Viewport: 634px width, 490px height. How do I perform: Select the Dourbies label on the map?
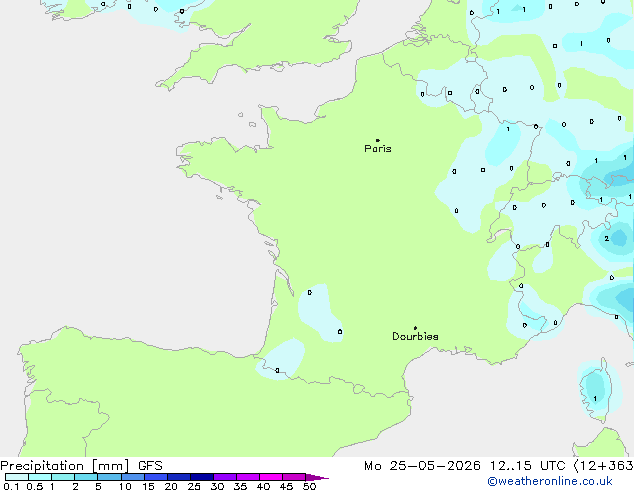(415, 336)
